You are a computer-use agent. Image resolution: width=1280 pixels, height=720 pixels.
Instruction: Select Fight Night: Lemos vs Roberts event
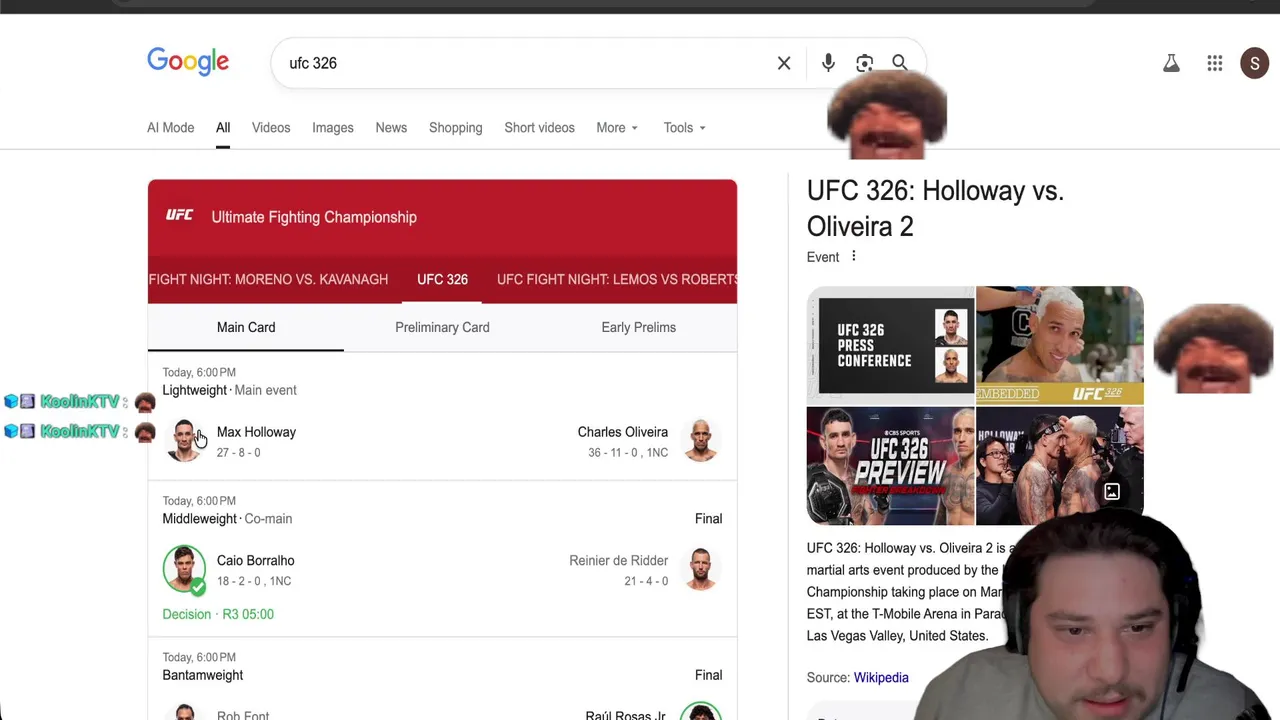point(617,279)
